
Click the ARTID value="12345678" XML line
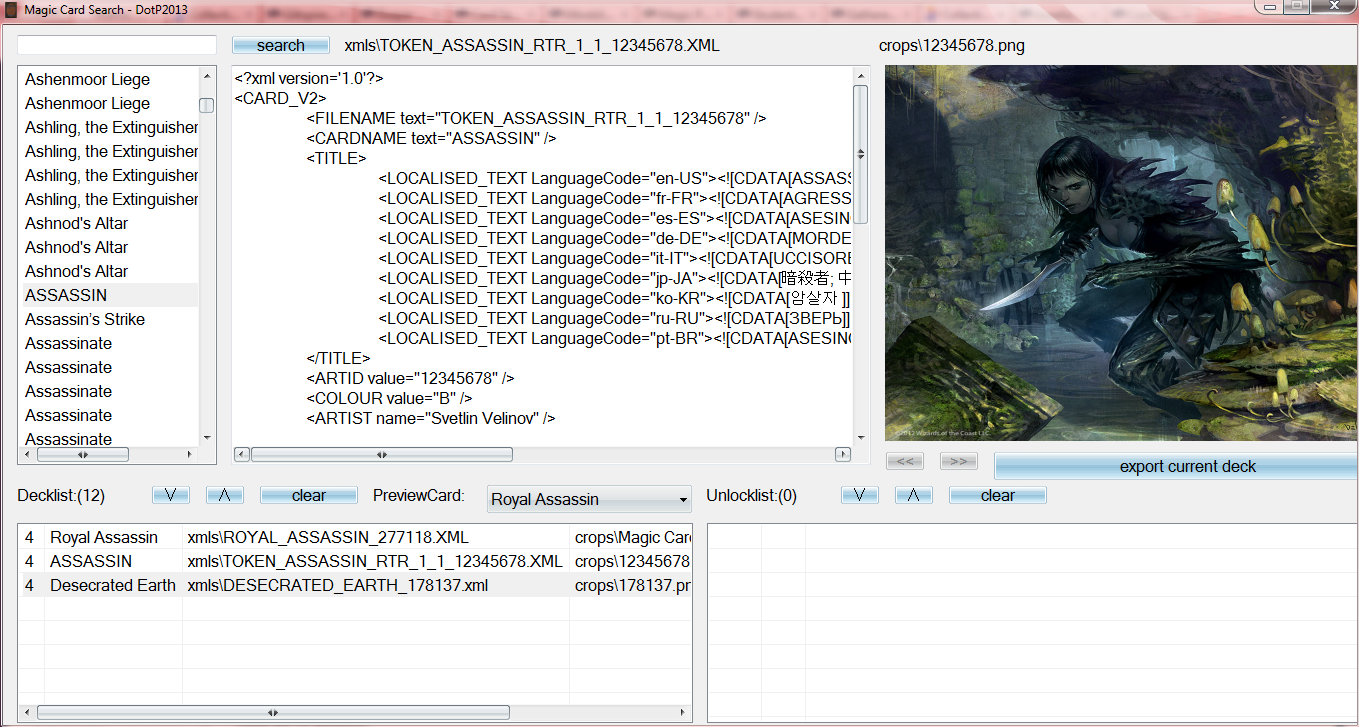pos(410,378)
